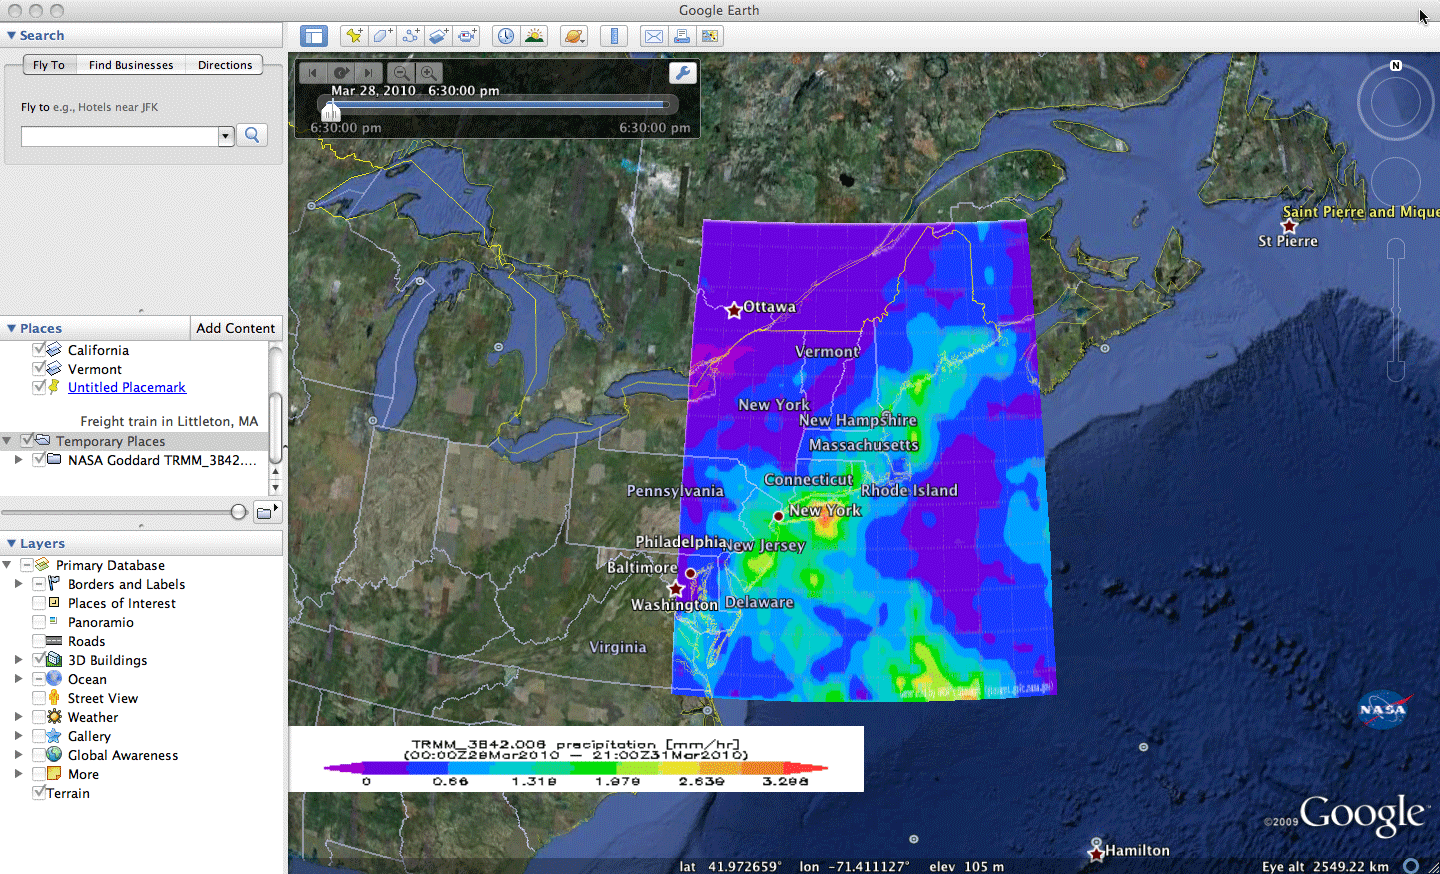Open the Untitled Placemark link

coord(127,387)
